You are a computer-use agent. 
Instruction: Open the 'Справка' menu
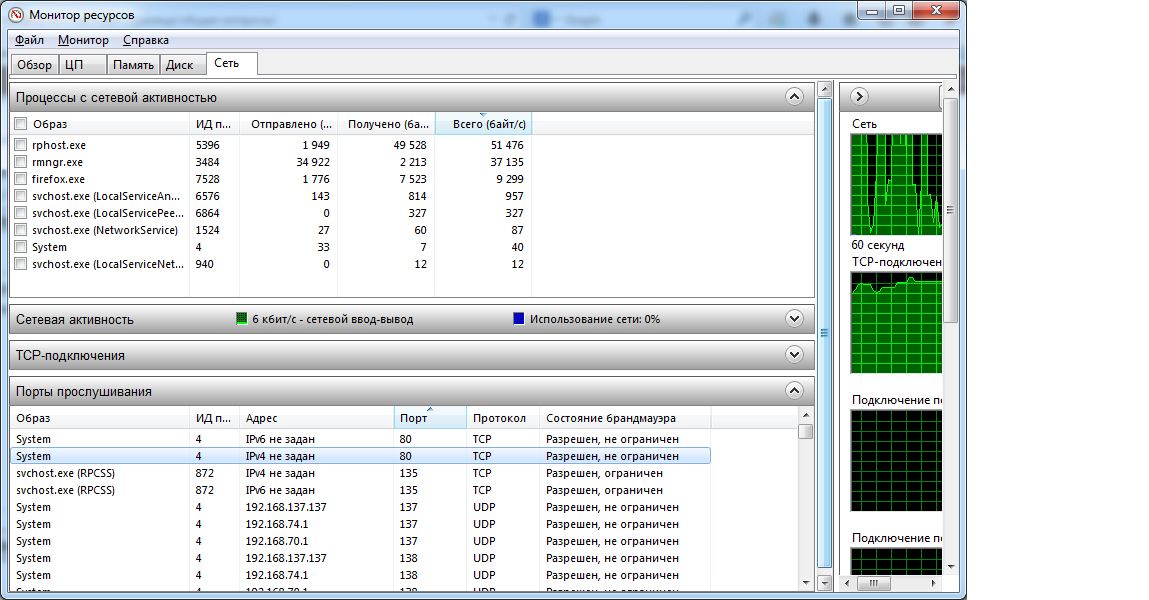coord(146,40)
